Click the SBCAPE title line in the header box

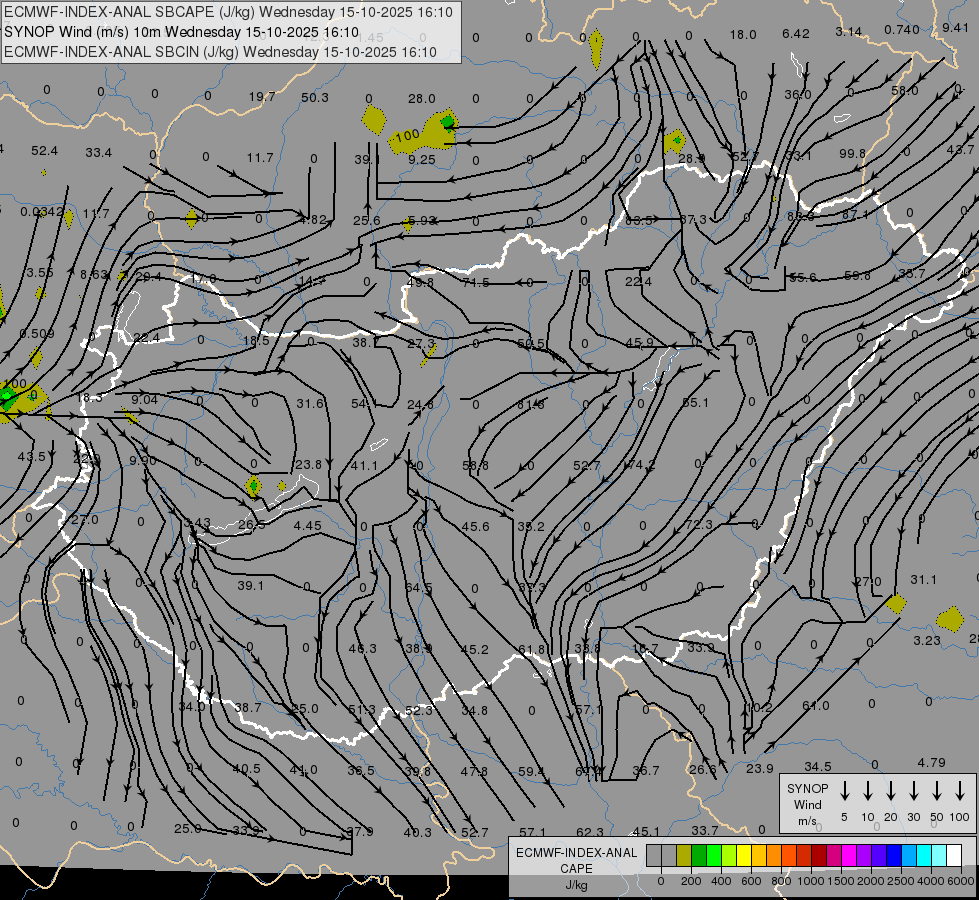[229, 12]
